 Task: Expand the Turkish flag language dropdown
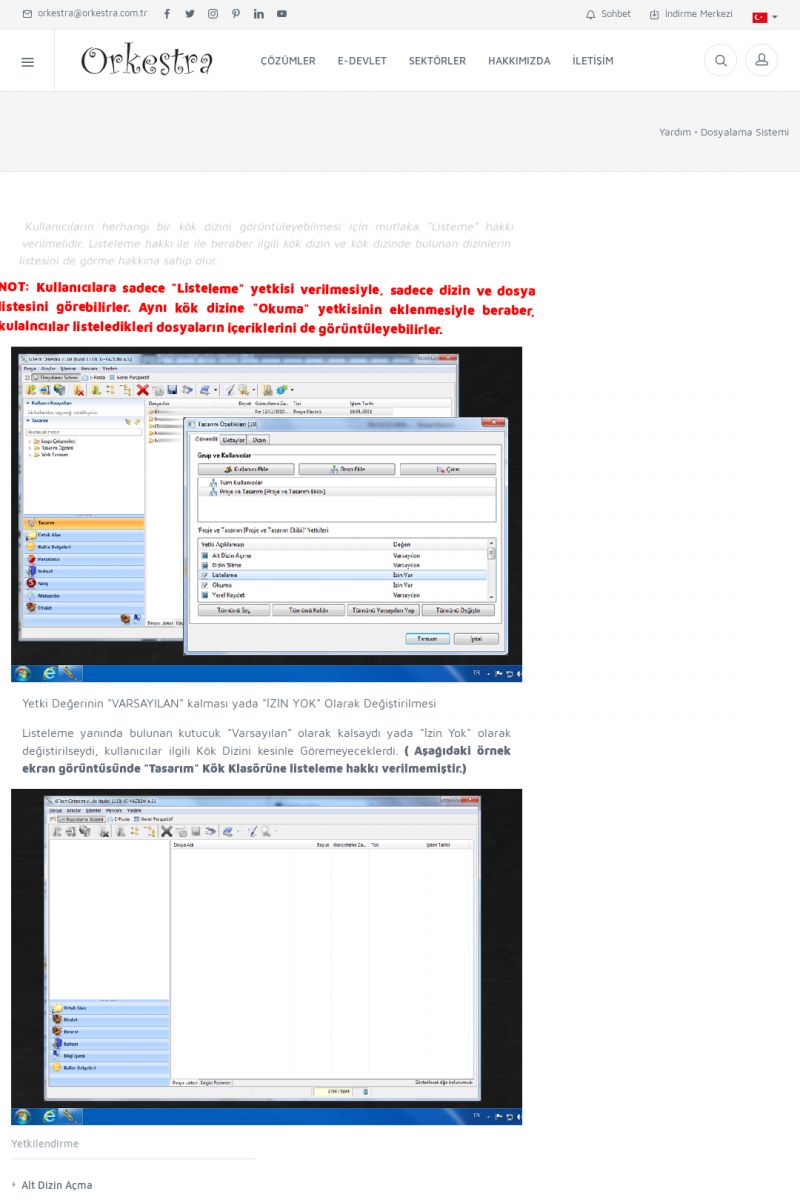click(x=764, y=17)
